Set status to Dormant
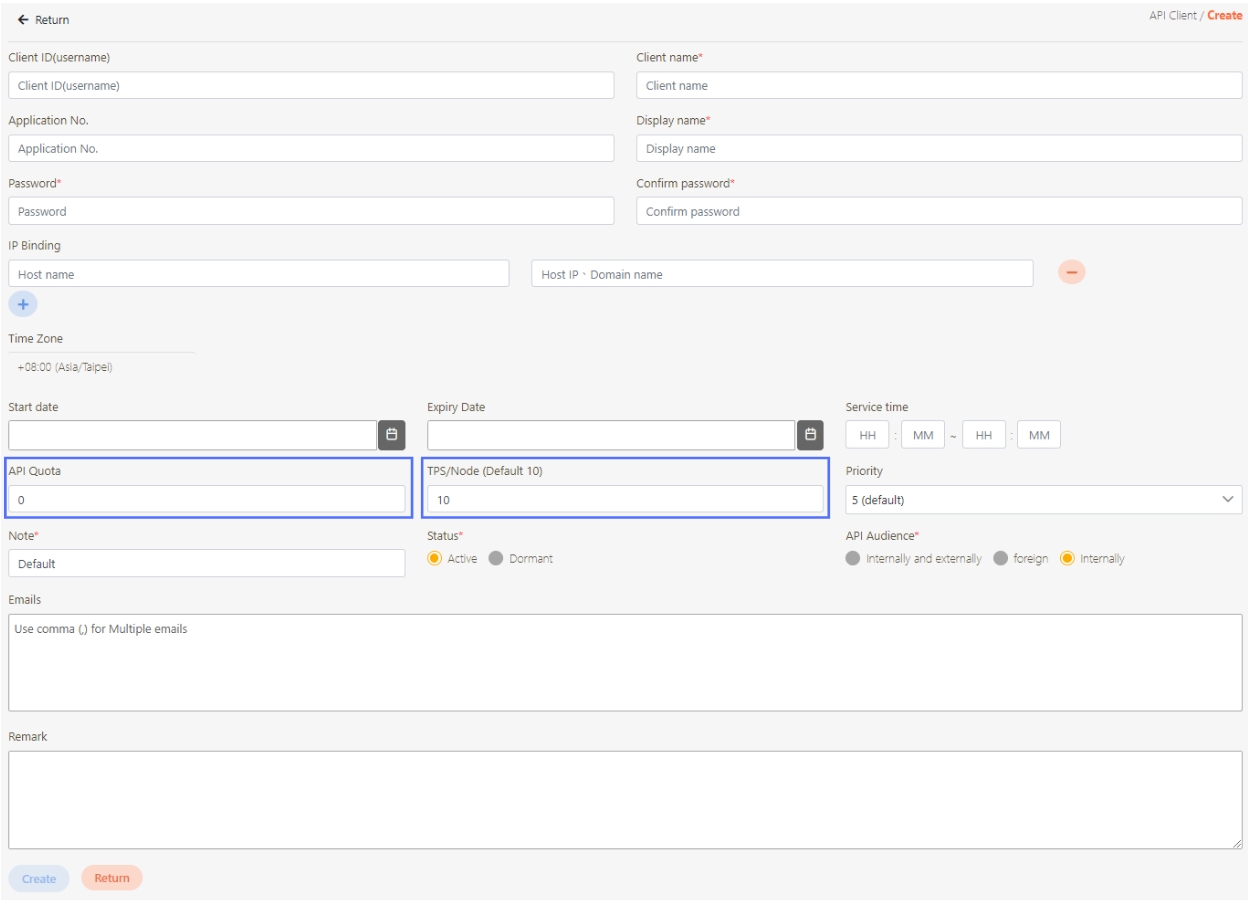 (x=496, y=558)
